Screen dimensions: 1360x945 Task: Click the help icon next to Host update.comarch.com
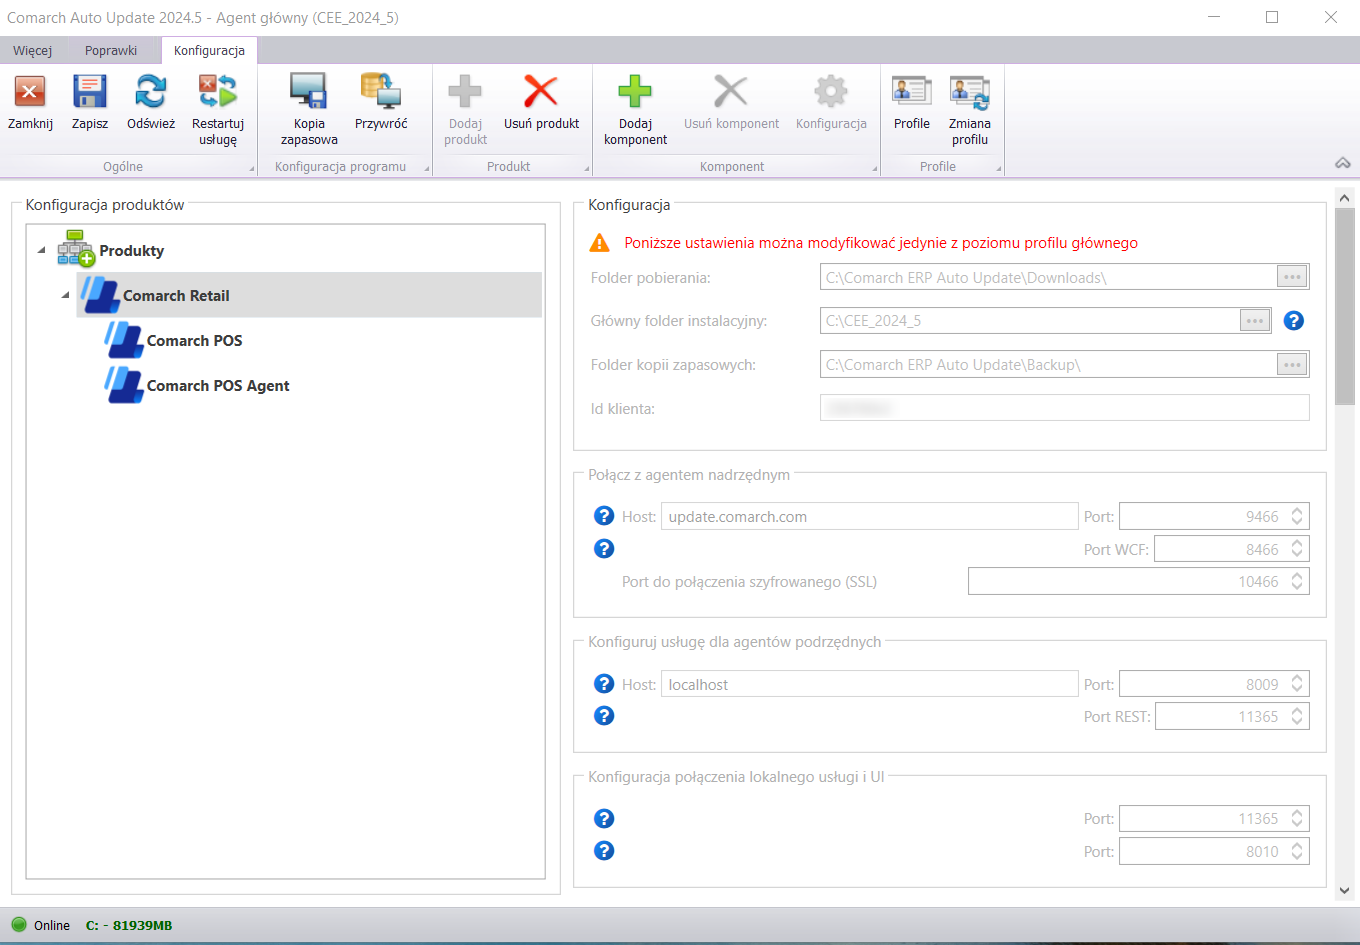pyautogui.click(x=604, y=516)
